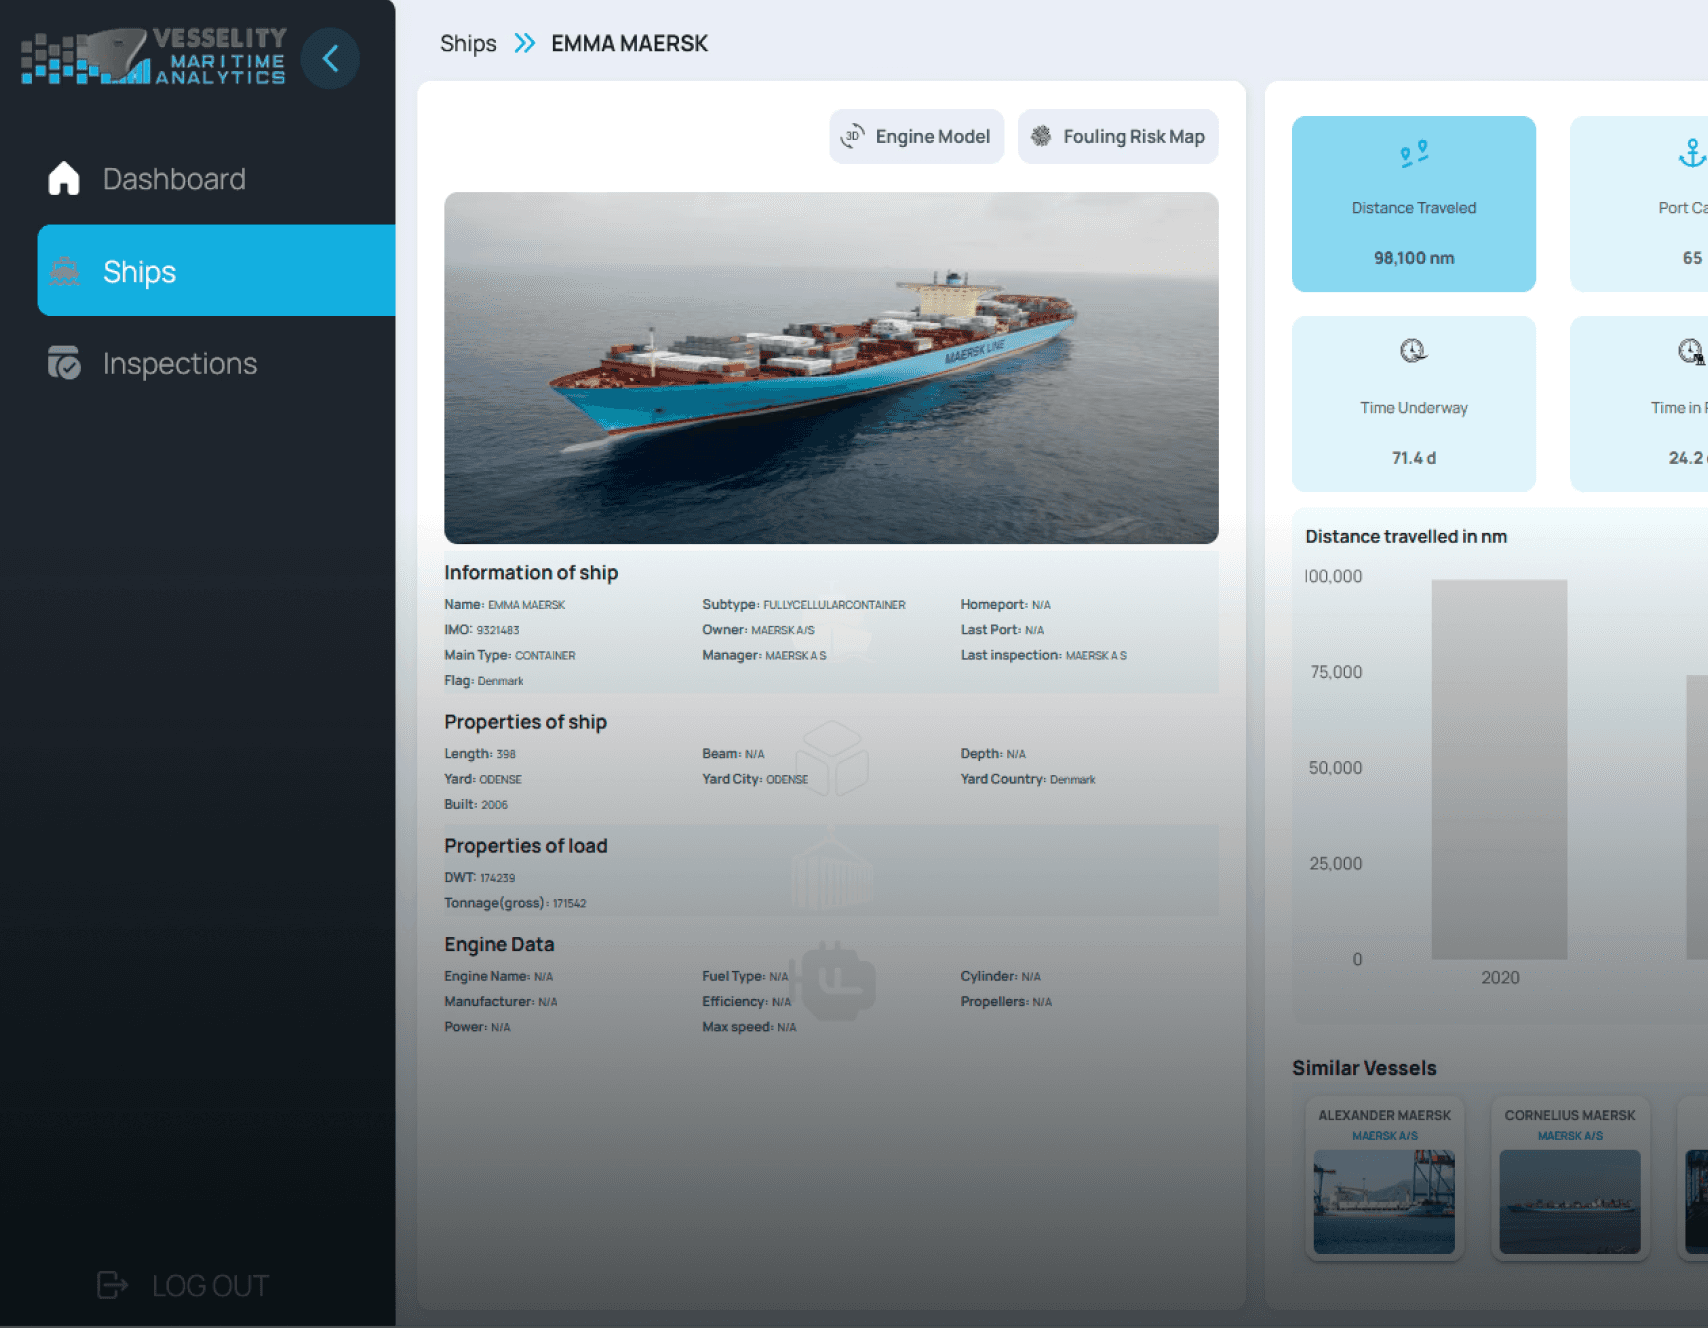
Task: Select the Time Underway card
Action: pyautogui.click(x=1414, y=404)
